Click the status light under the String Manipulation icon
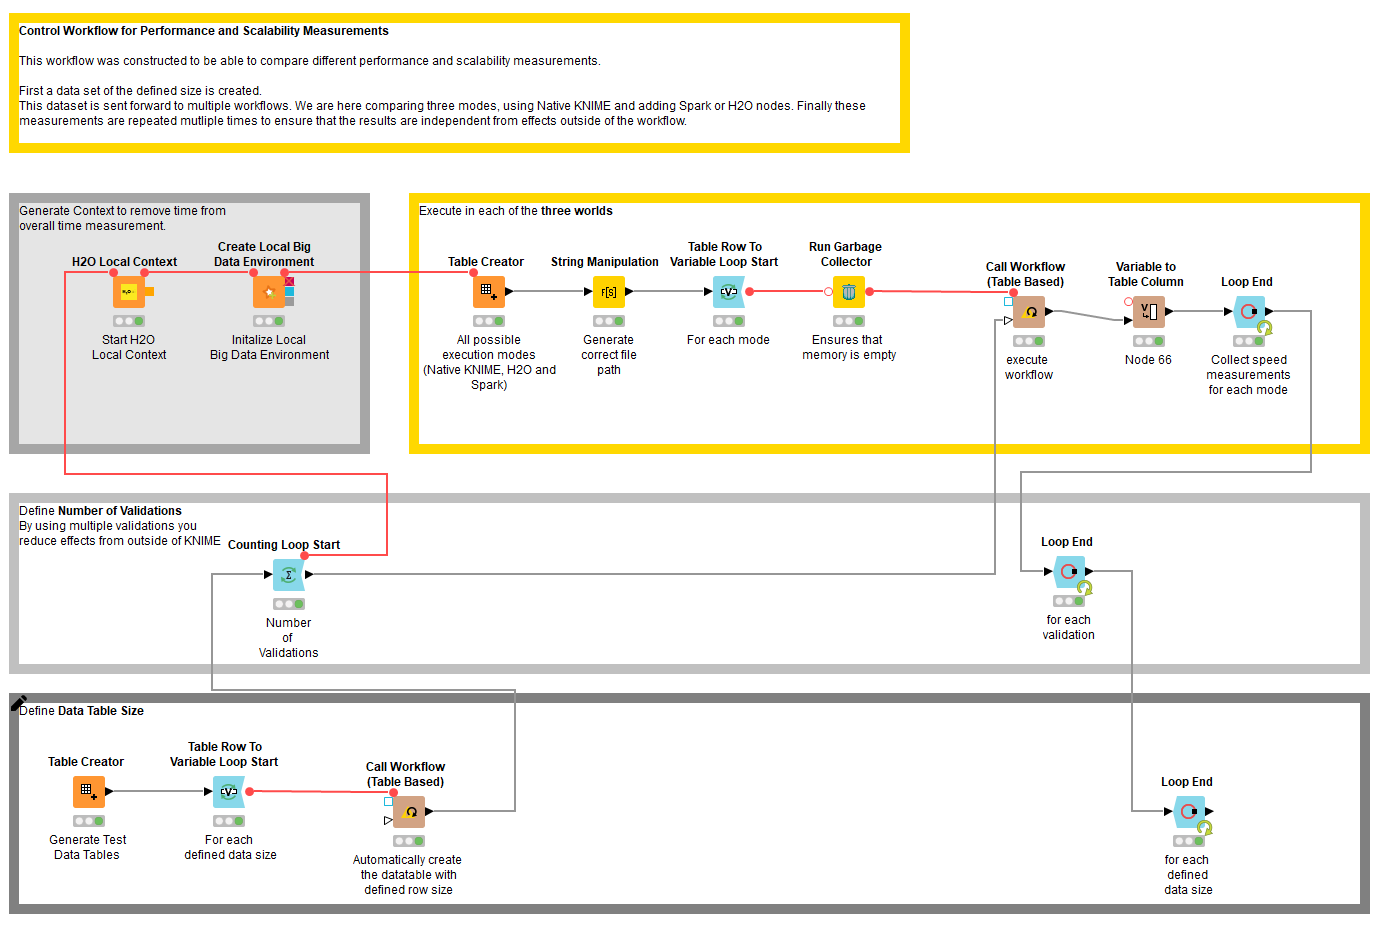1383x929 pixels. pyautogui.click(x=609, y=321)
